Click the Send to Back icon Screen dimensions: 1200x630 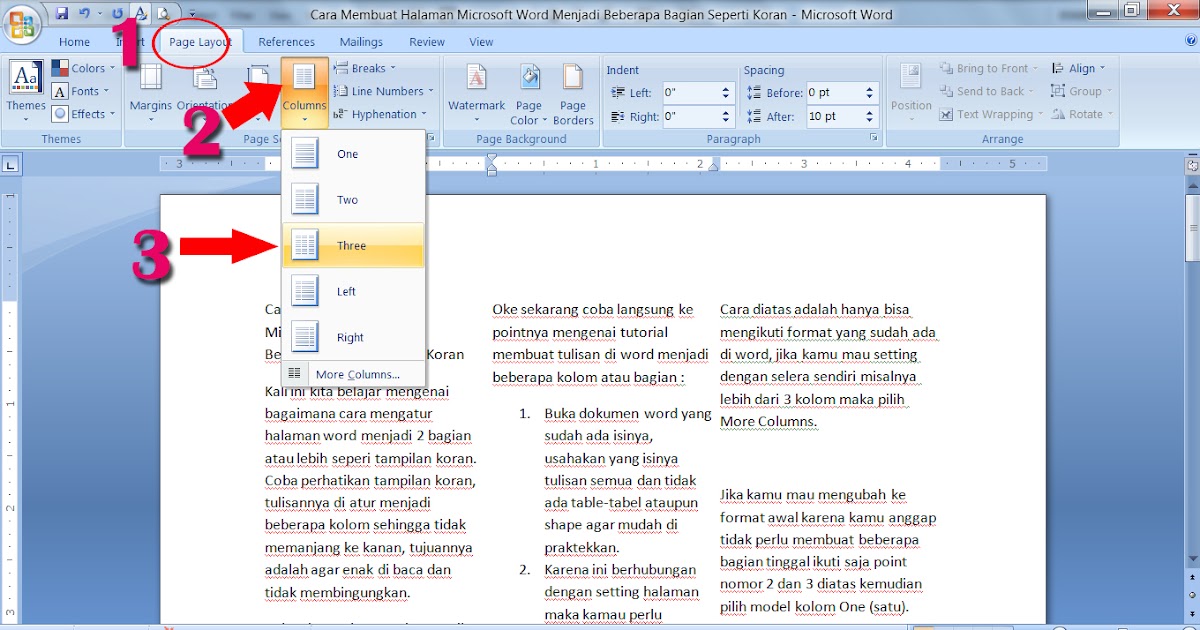(946, 91)
